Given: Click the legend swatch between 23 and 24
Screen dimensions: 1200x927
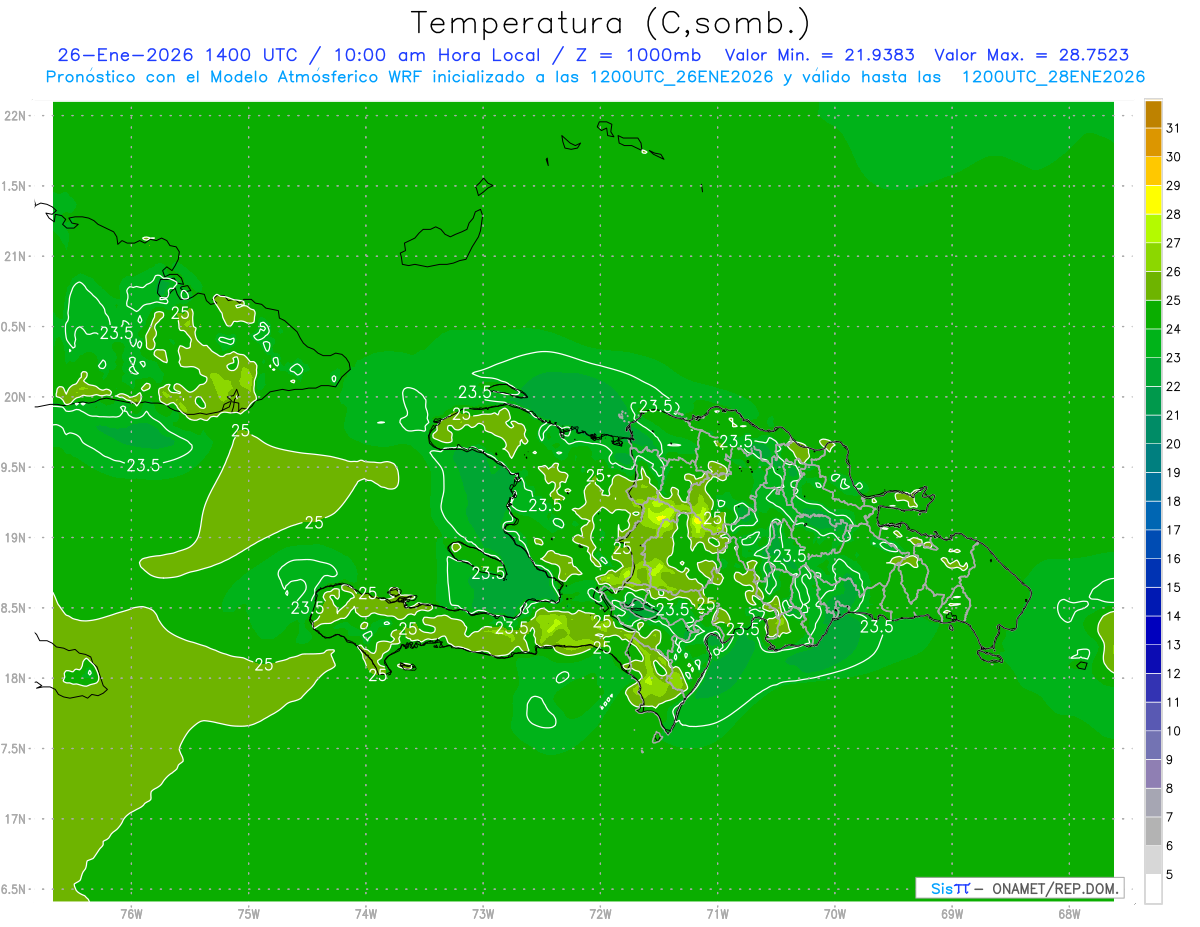Looking at the screenshot, I should [1153, 343].
